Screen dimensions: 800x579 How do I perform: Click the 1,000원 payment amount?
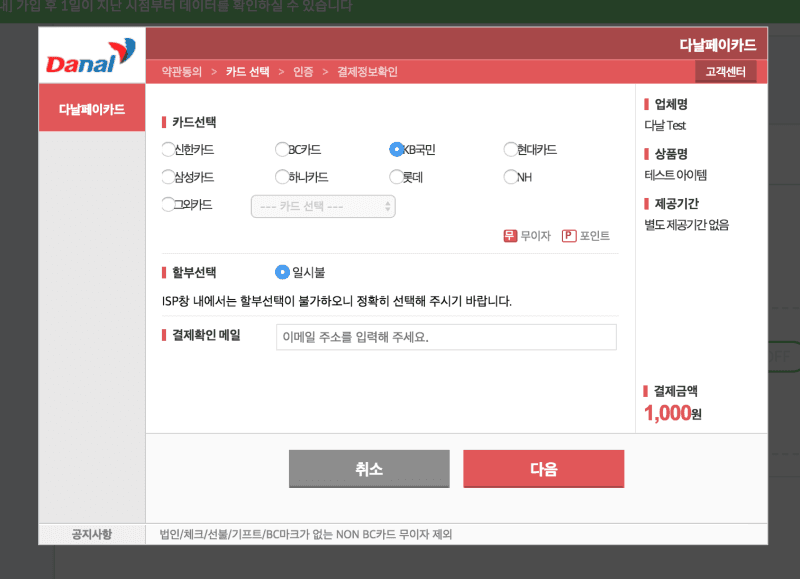point(672,413)
